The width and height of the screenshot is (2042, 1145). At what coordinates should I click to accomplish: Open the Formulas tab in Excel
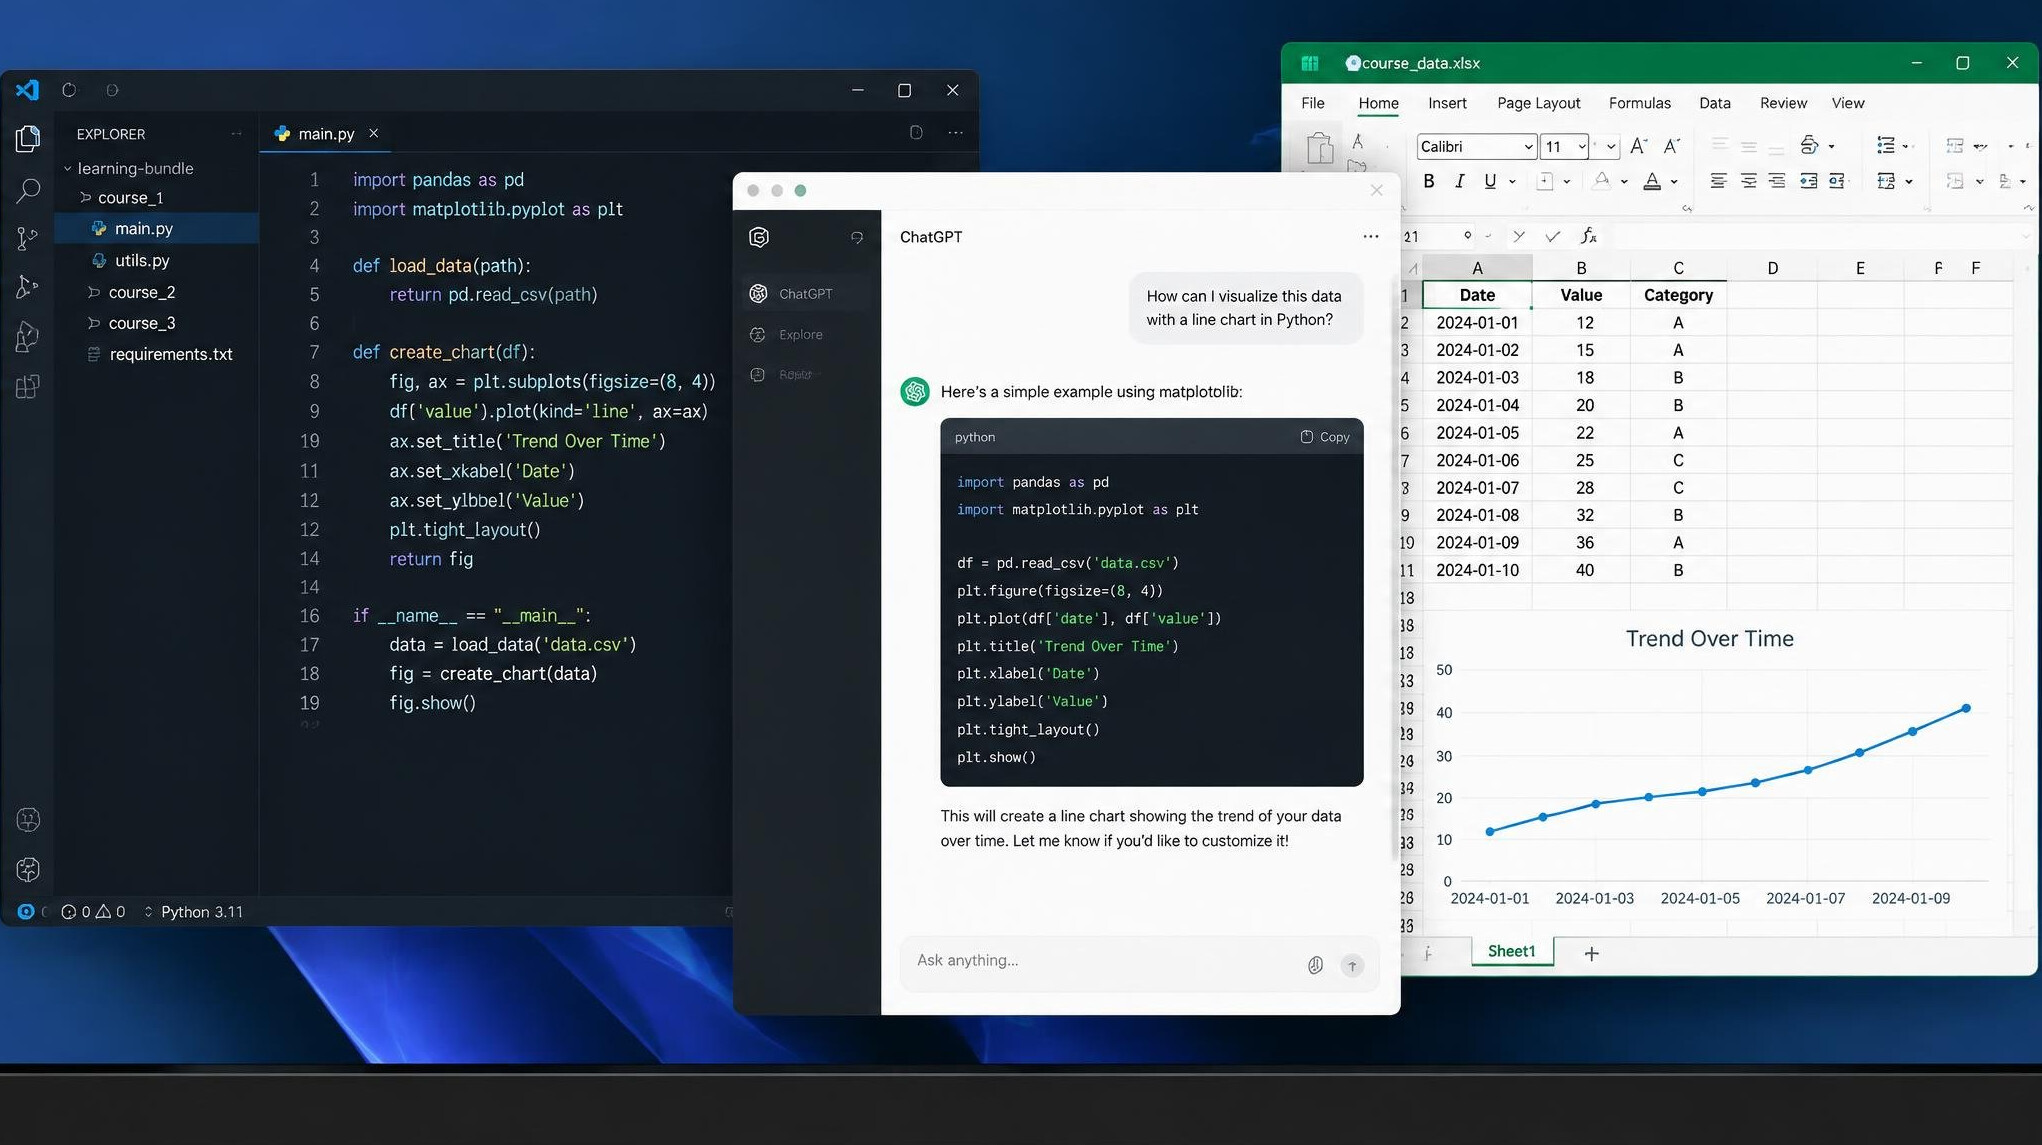pyautogui.click(x=1639, y=103)
